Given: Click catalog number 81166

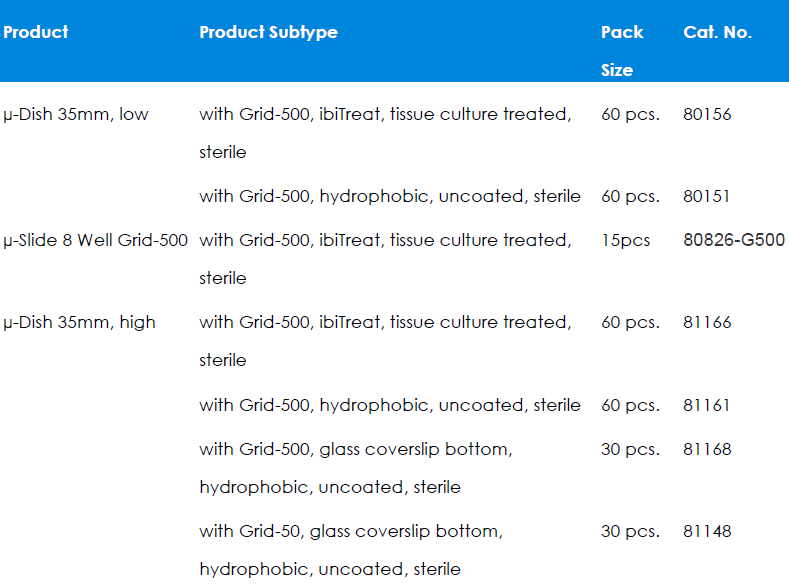Looking at the screenshot, I should pyautogui.click(x=707, y=322).
